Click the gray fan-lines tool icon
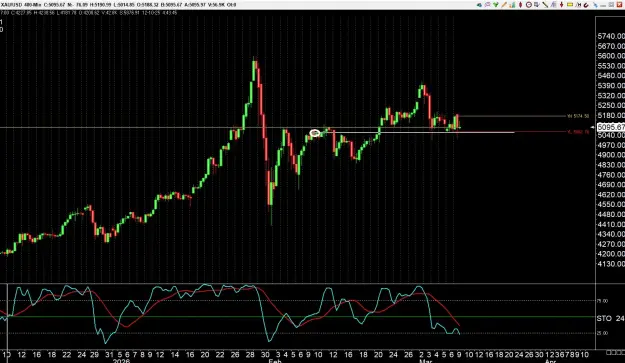Image resolution: width=625 pixels, height=363 pixels. [554, 5]
